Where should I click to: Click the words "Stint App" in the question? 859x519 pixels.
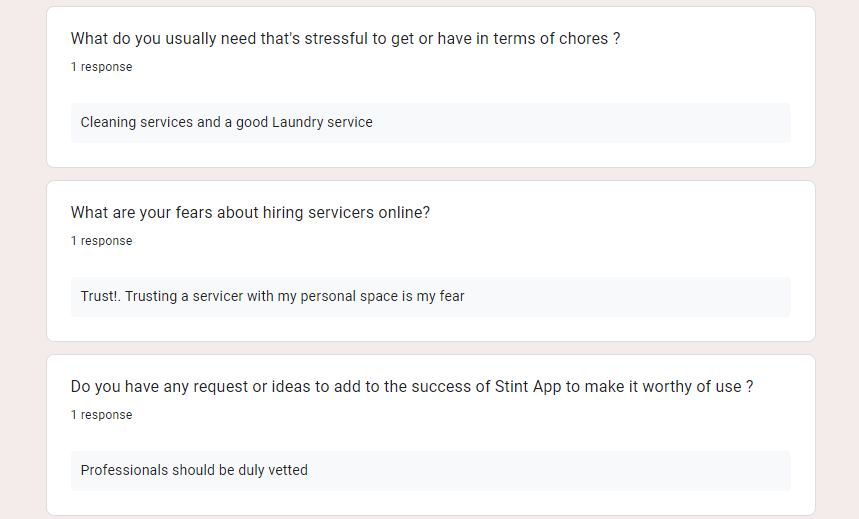(x=529, y=387)
